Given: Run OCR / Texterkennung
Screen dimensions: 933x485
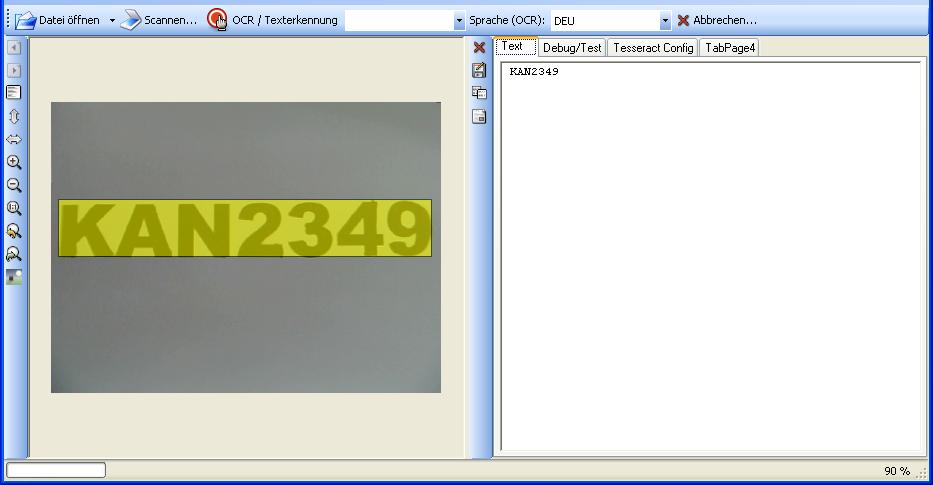Looking at the screenshot, I should coord(273,20).
